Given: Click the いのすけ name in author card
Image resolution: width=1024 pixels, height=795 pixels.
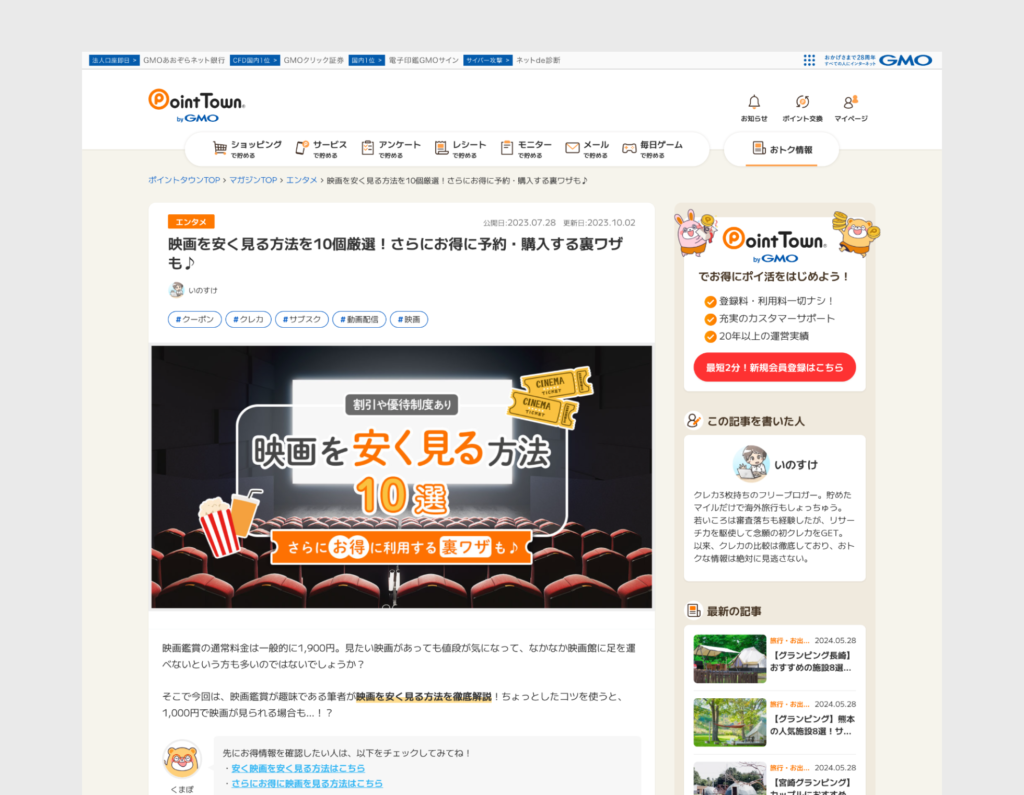Looking at the screenshot, I should (795, 464).
